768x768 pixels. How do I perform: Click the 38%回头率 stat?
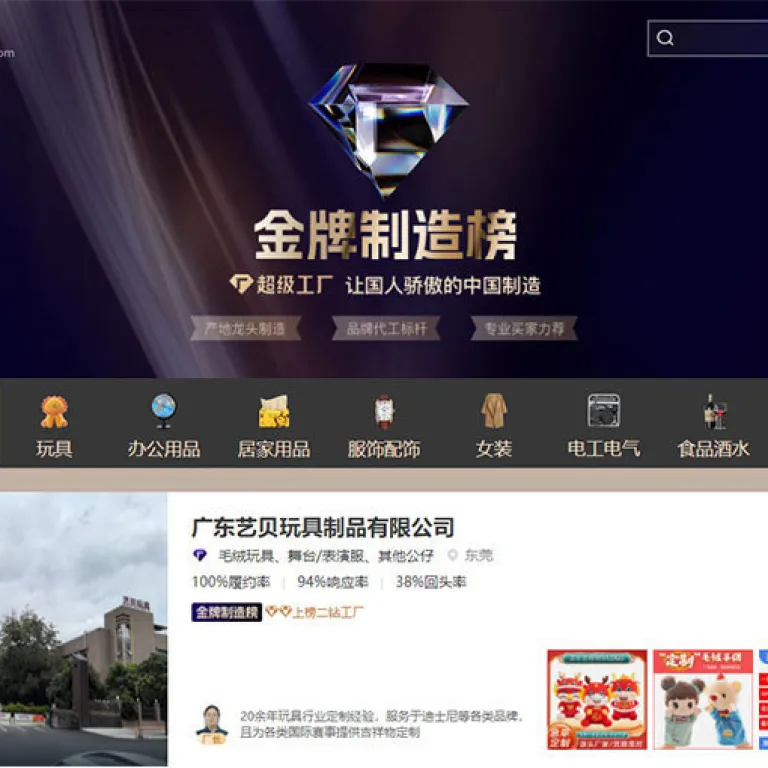point(431,581)
